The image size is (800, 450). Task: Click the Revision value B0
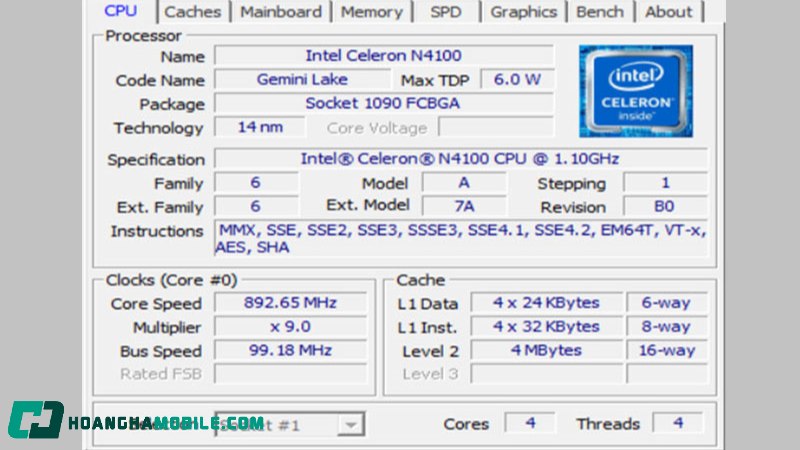665,206
